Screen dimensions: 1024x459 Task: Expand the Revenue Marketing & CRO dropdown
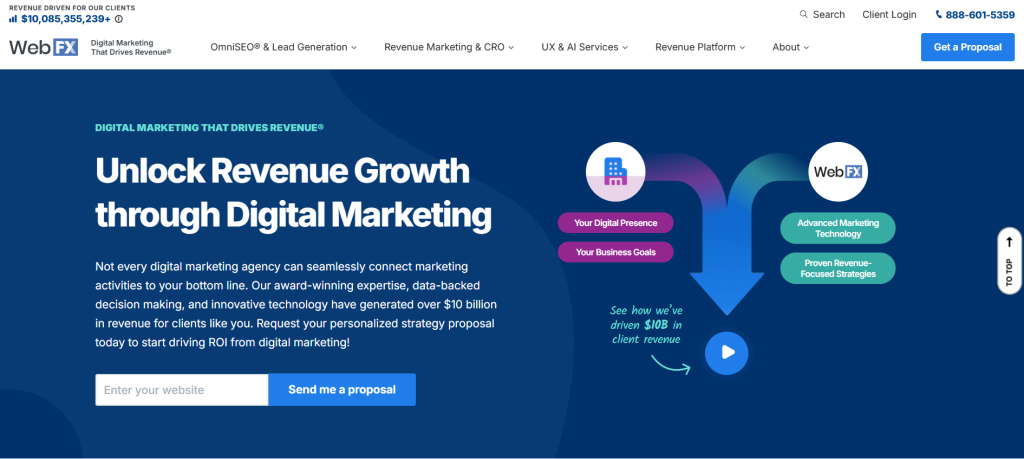tap(449, 47)
